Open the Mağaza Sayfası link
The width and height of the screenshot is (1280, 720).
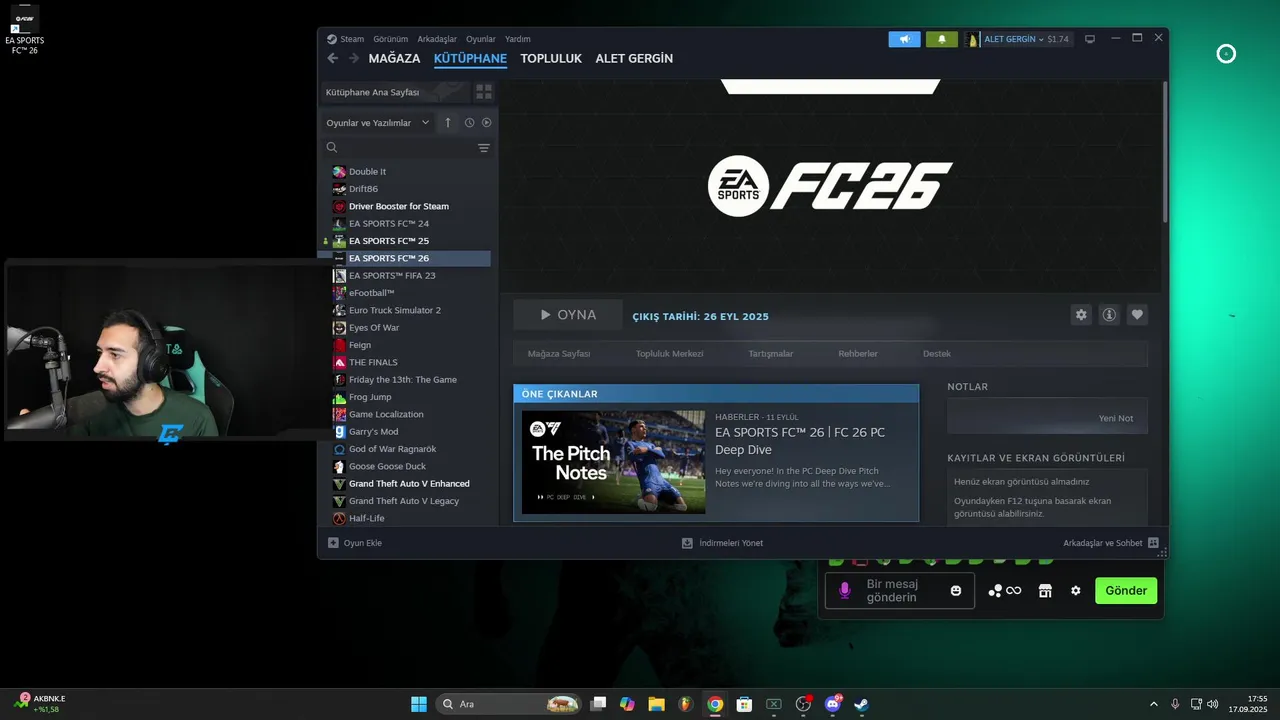pos(559,354)
